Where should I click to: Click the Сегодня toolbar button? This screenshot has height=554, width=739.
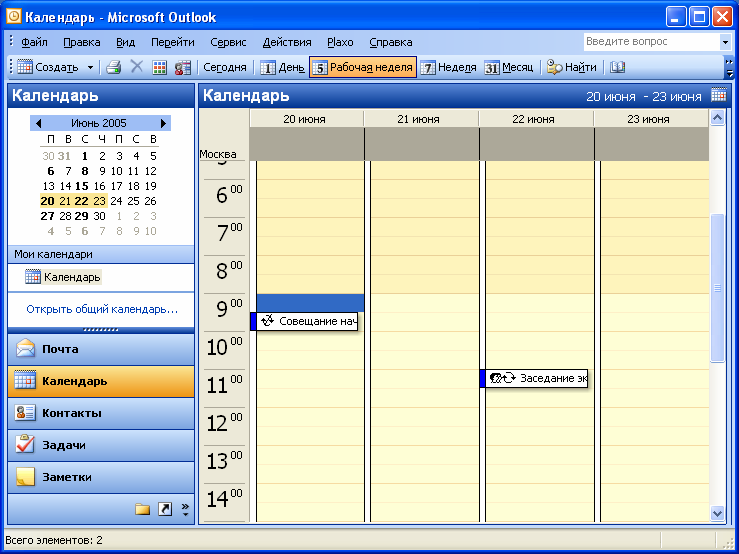pyautogui.click(x=225, y=67)
